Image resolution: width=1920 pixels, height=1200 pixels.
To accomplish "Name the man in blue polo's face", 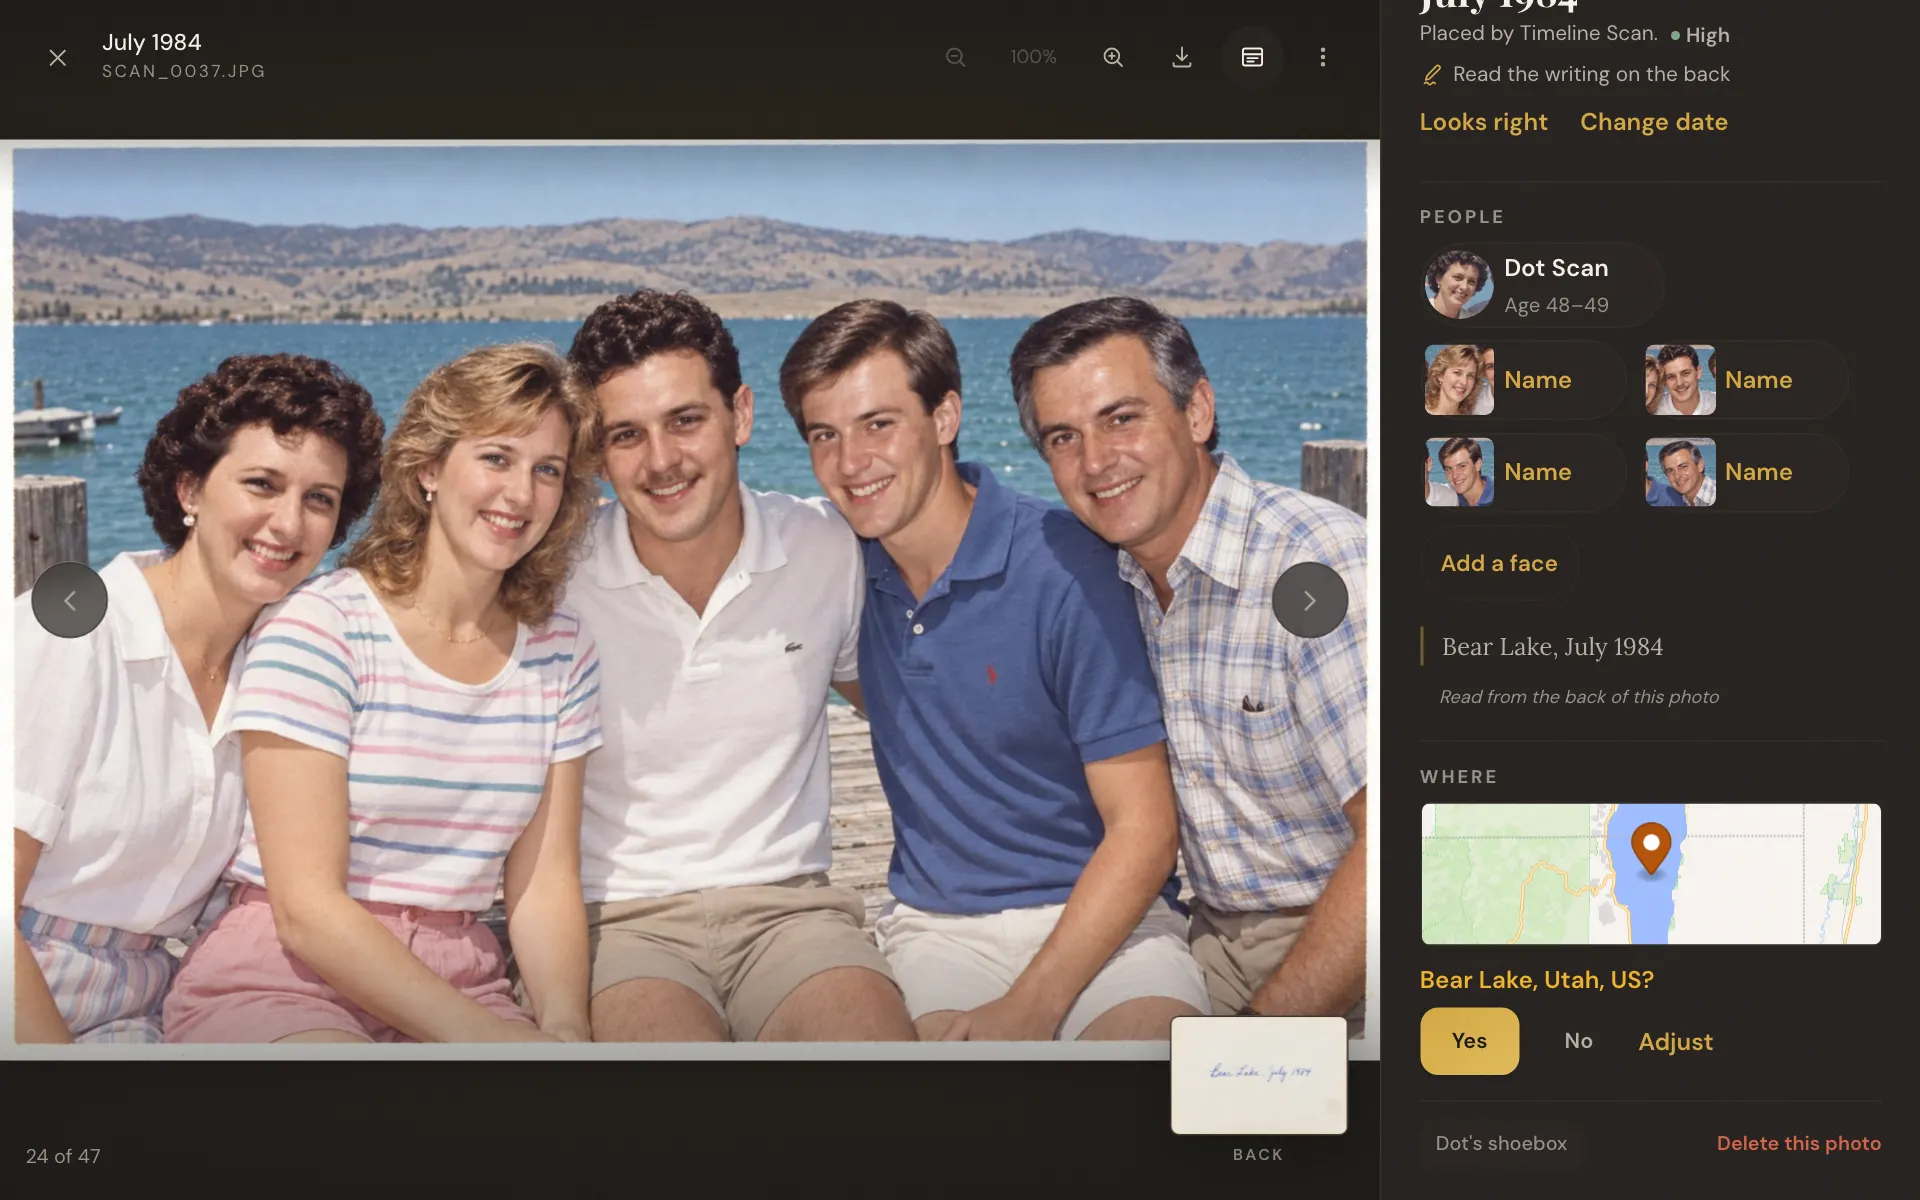I will tap(1523, 472).
